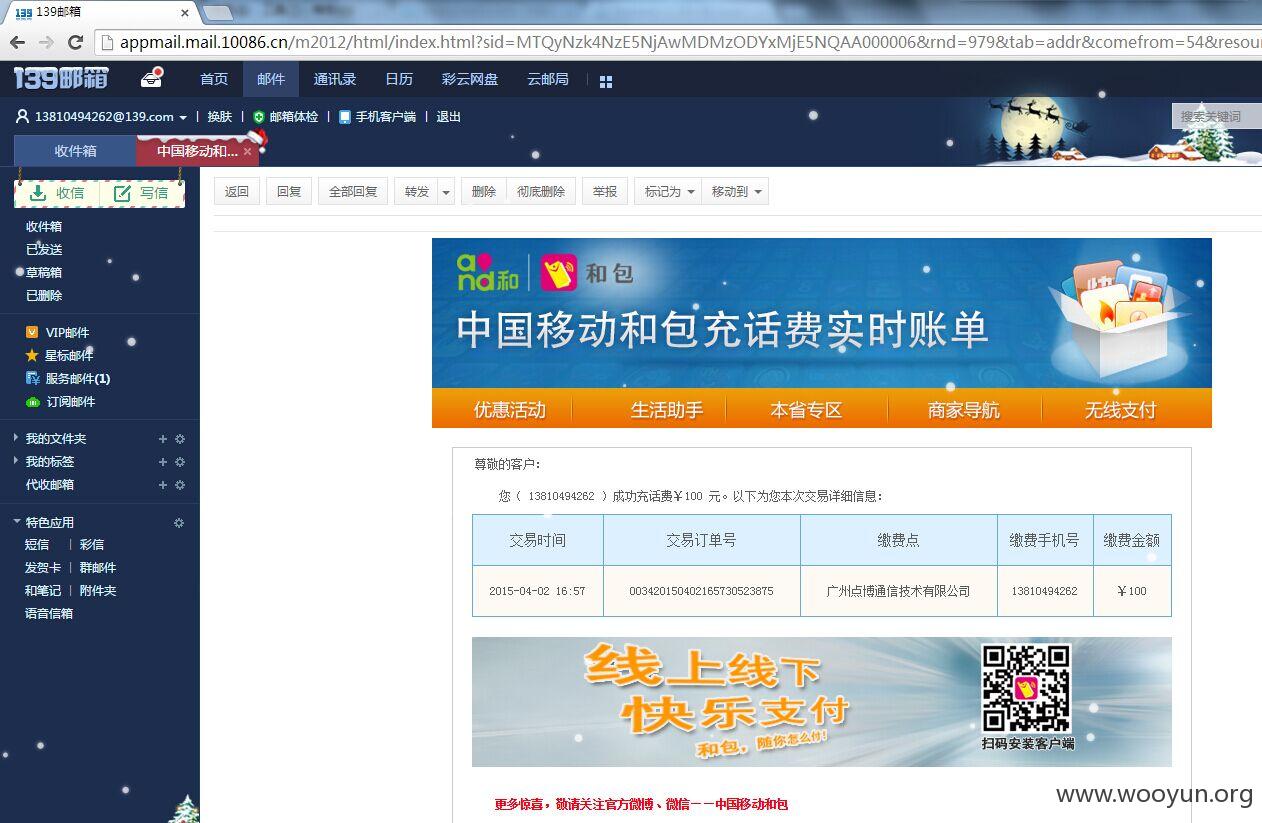Click the VIP邮件 badge icon

tap(32, 332)
